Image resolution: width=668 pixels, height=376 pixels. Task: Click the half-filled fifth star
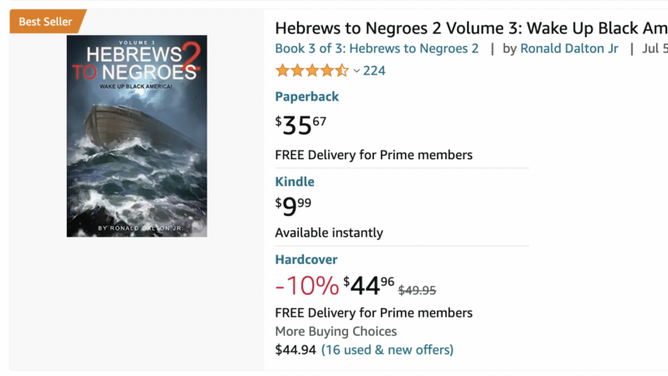pos(342,70)
